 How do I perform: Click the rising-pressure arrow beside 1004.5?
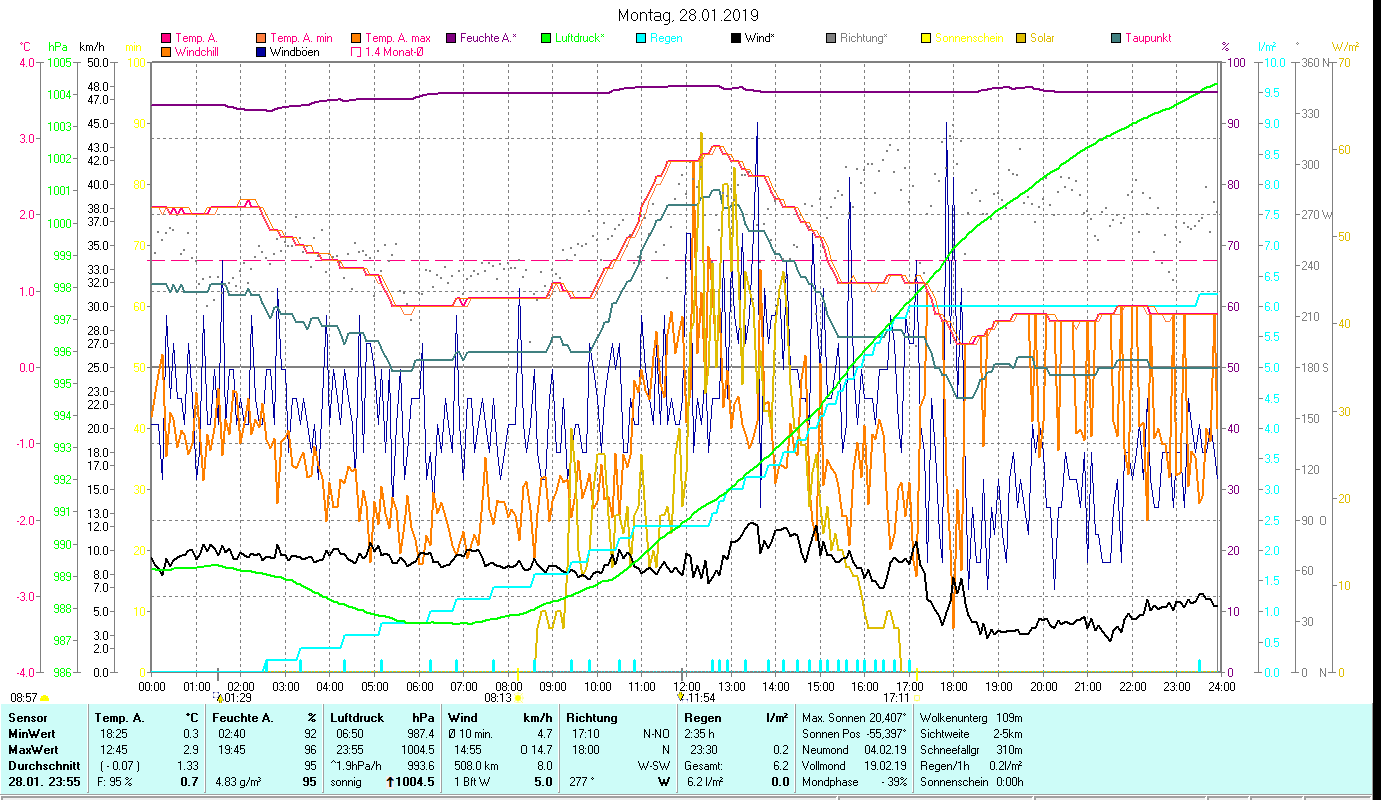(x=389, y=782)
